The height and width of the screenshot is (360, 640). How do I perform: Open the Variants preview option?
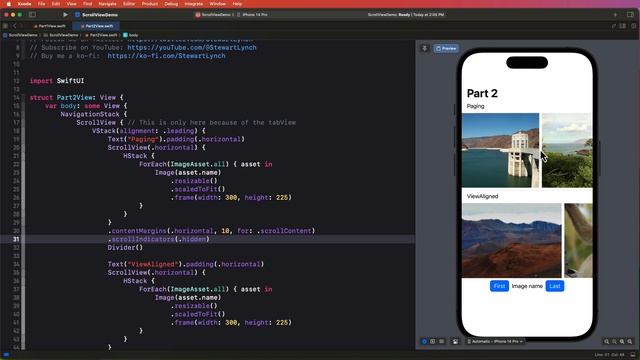pos(442,342)
